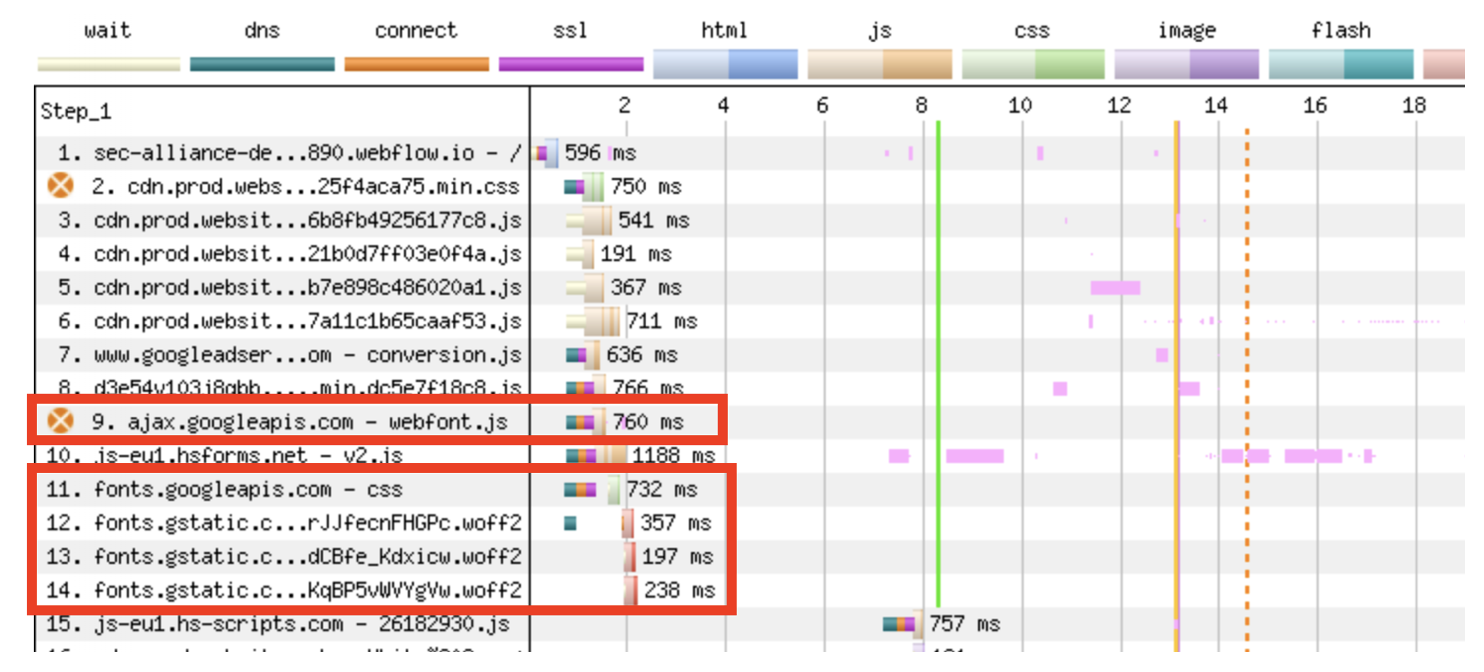Click the "wait" legend label
Screen dimensions: 1484x672
coord(108,30)
